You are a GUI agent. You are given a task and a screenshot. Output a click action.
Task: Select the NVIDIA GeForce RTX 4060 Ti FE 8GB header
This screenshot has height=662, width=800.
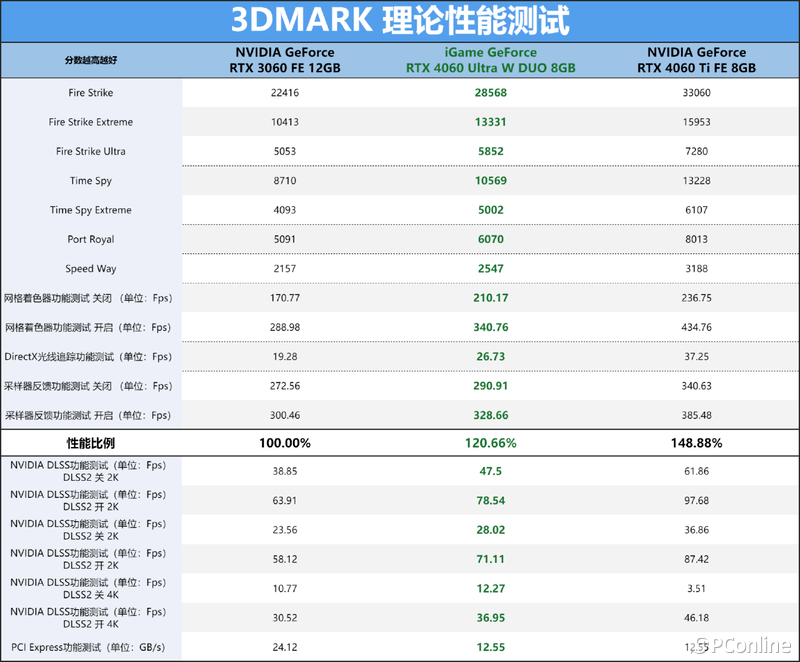[x=696, y=60]
